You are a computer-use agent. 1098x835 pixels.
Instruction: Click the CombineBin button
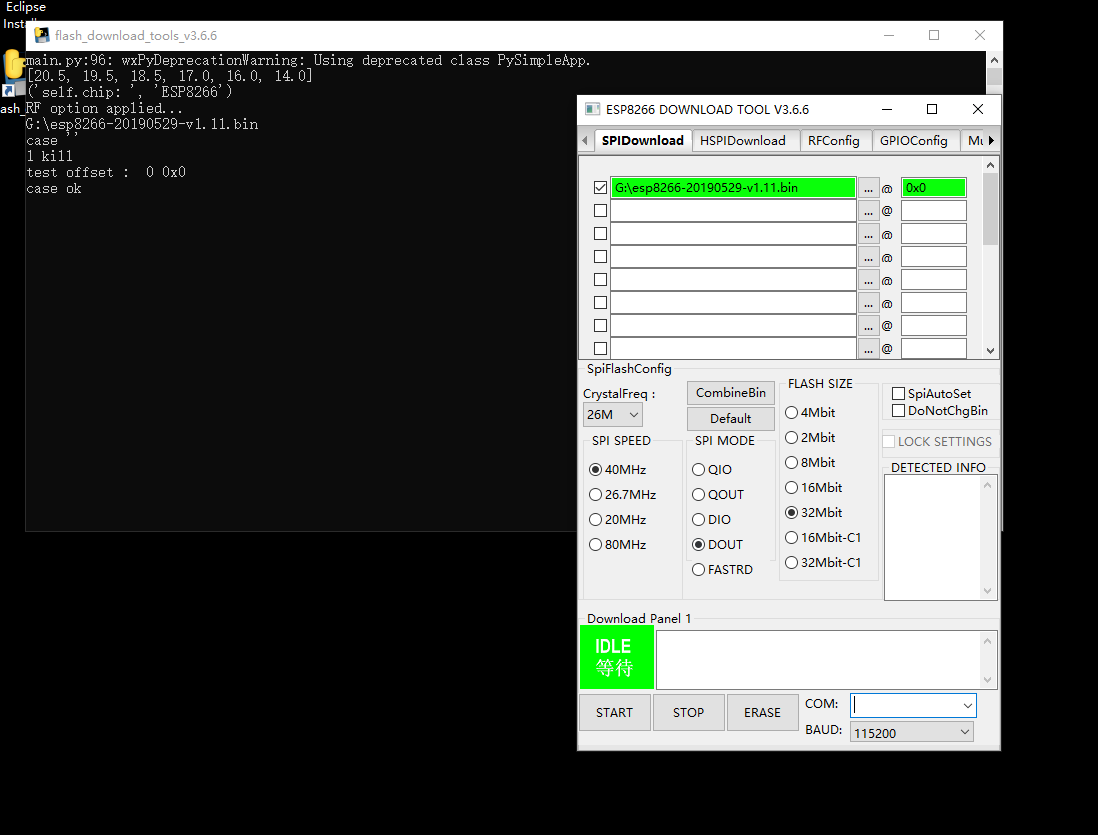pos(730,393)
